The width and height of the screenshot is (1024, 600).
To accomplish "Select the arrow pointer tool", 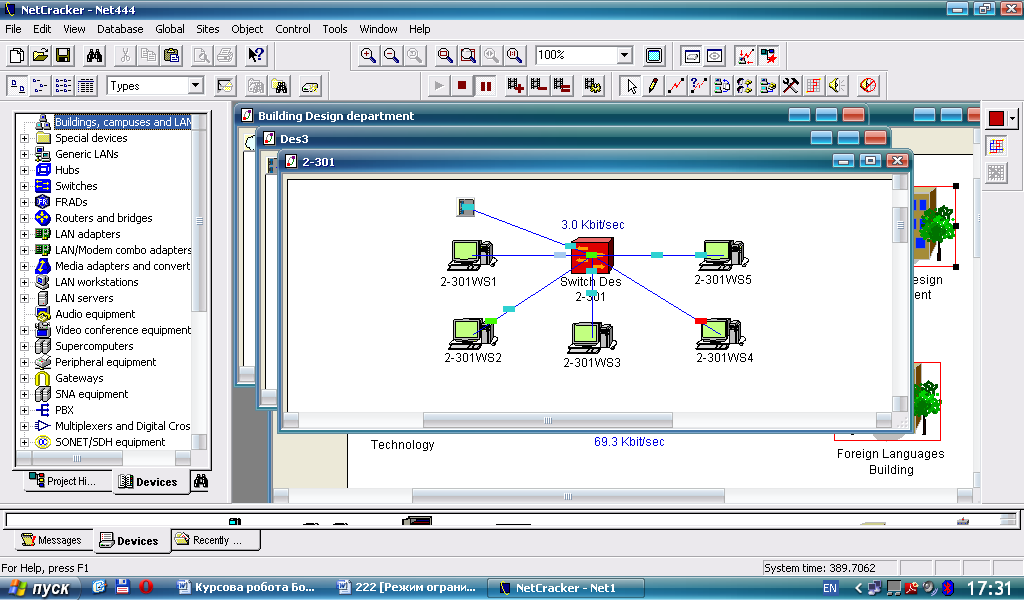I will tap(631, 86).
